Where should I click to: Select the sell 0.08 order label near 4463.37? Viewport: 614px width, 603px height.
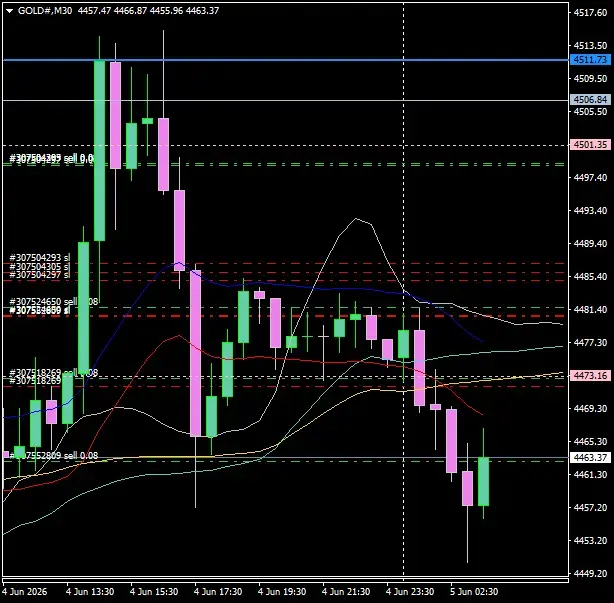click(x=54, y=455)
